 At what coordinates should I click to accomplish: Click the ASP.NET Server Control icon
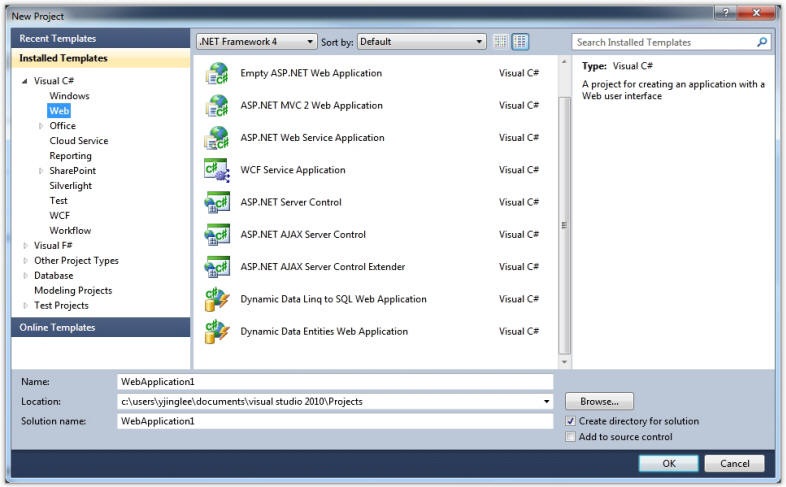pos(217,202)
